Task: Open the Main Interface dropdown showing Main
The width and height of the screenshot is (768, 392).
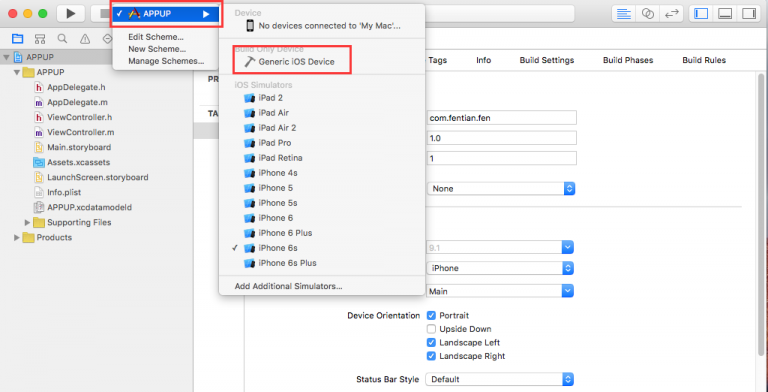Action: 499,291
